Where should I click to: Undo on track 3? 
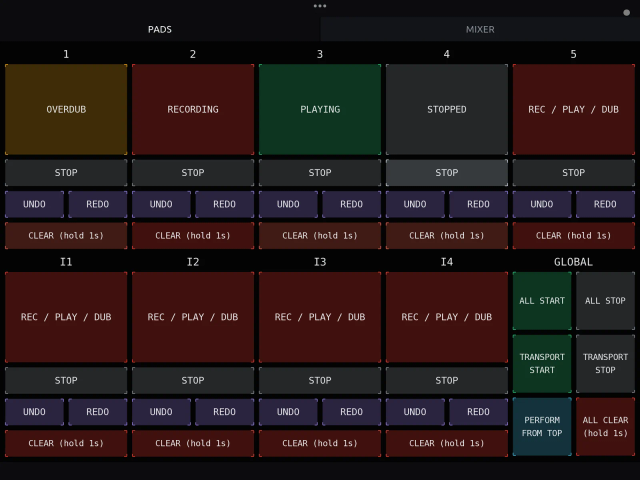288,204
